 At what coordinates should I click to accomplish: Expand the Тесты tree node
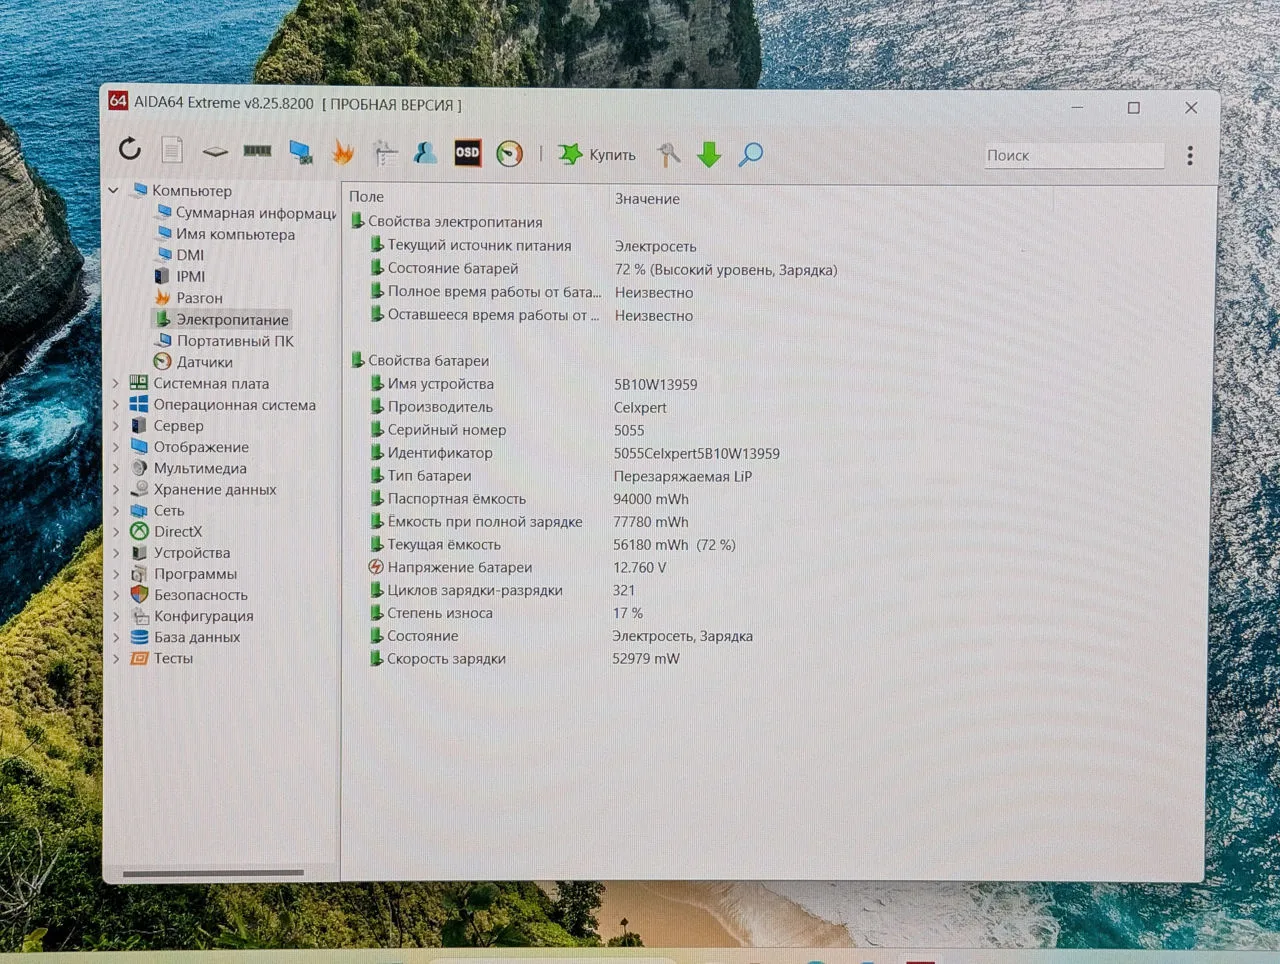(x=116, y=658)
